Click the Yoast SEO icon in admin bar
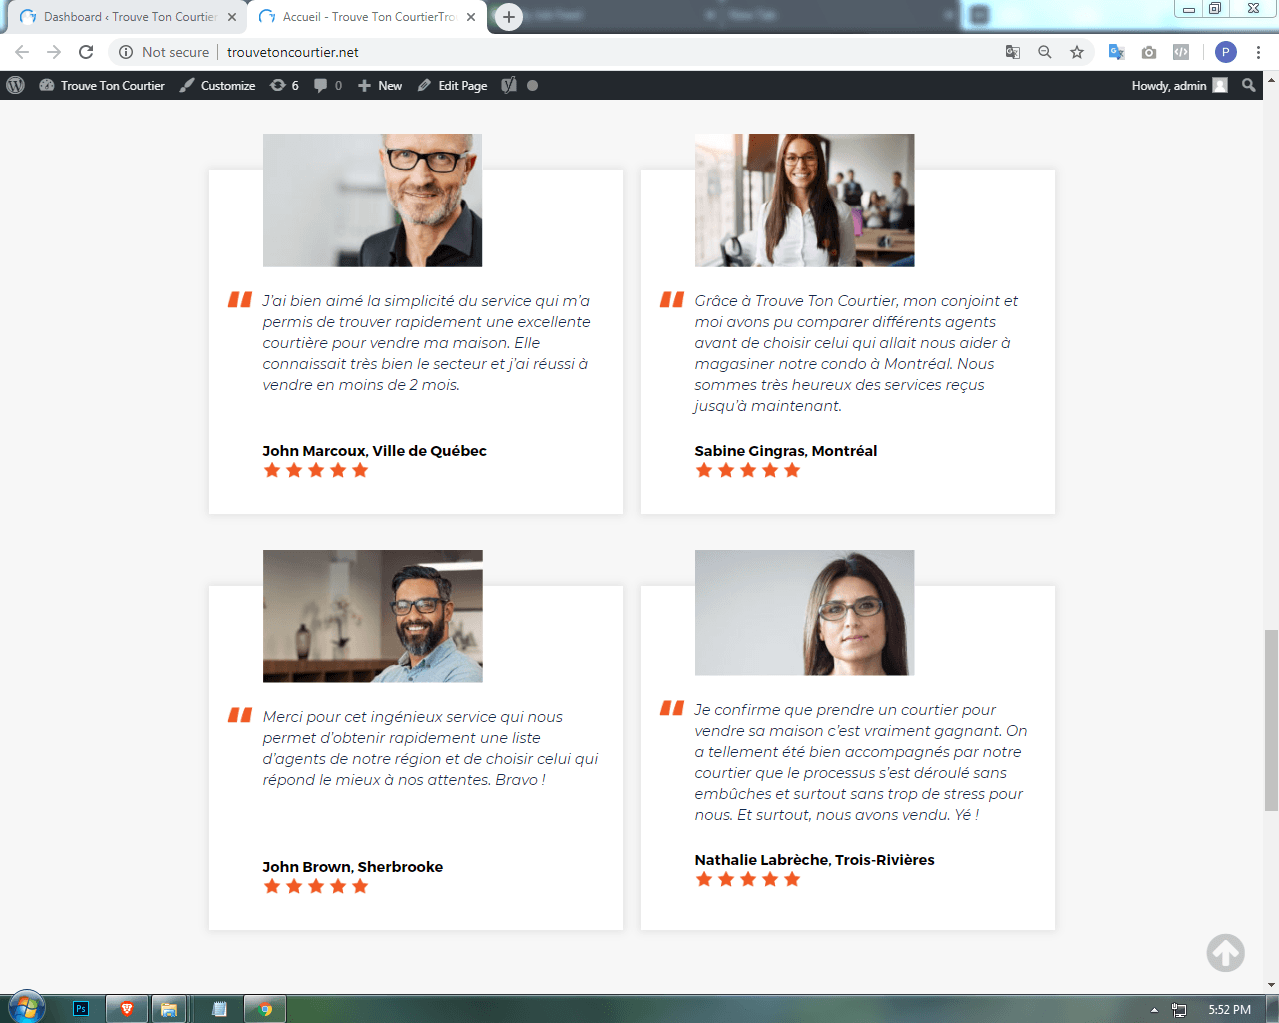The width and height of the screenshot is (1279, 1023). pyautogui.click(x=509, y=85)
